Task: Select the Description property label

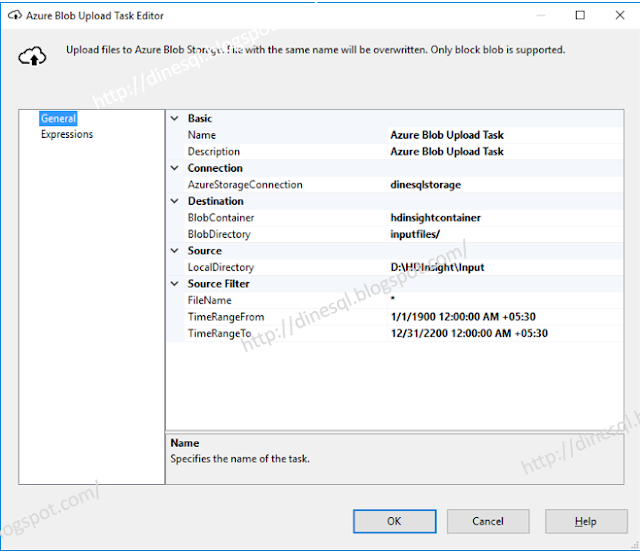Action: click(213, 152)
